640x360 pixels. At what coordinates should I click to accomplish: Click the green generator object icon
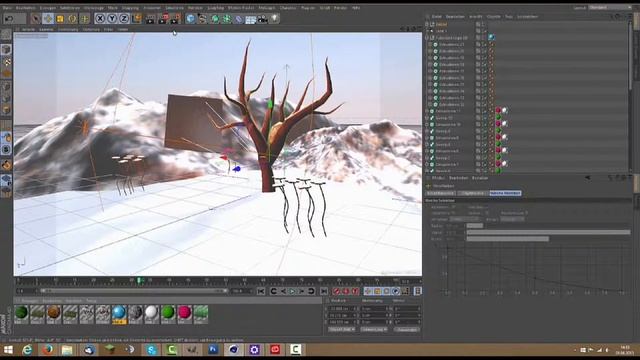(215, 18)
